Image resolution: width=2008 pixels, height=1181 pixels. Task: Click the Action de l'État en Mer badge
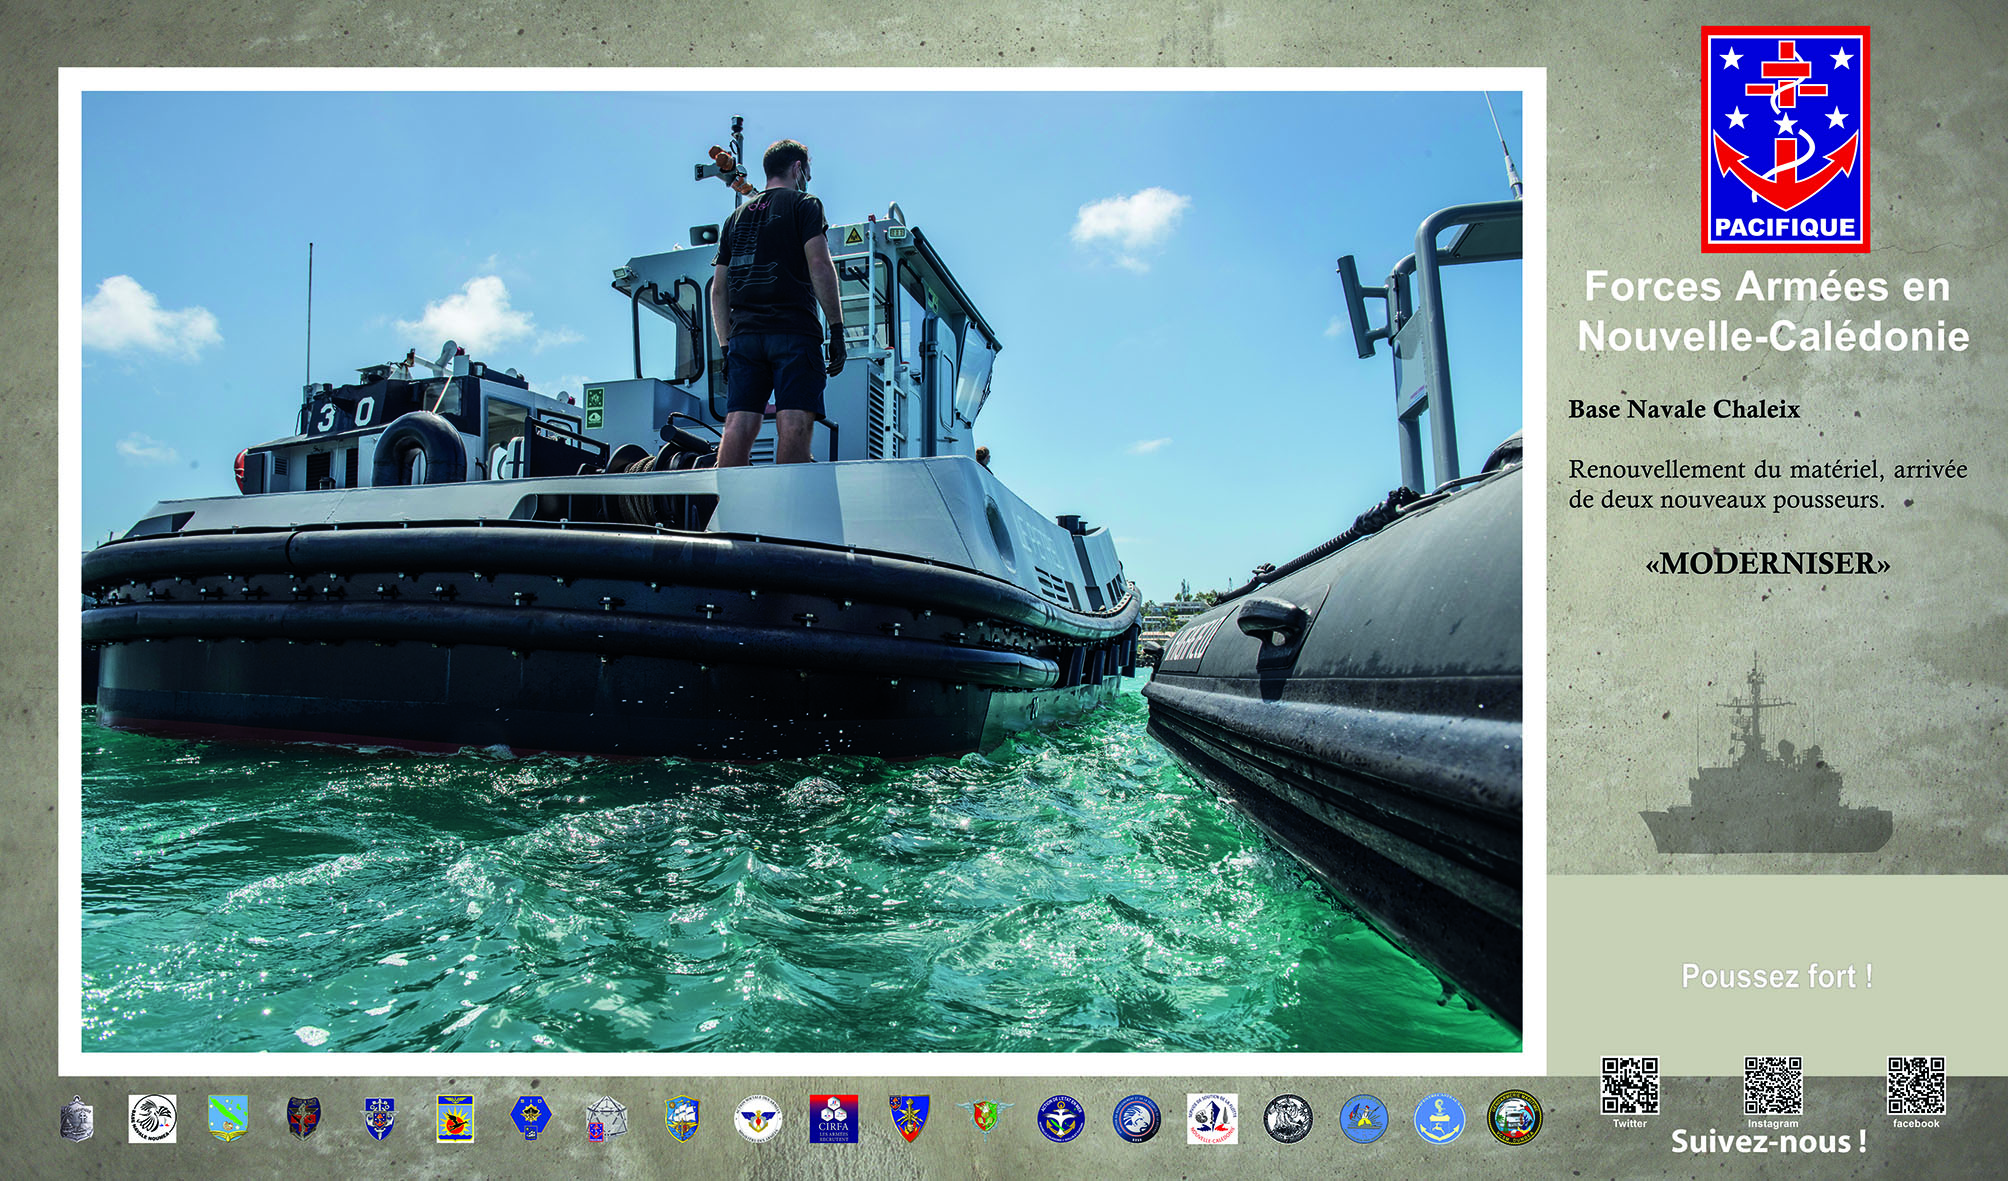tap(1060, 1118)
